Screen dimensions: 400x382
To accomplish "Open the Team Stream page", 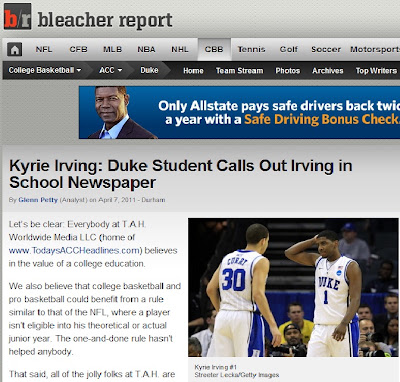I will (239, 71).
